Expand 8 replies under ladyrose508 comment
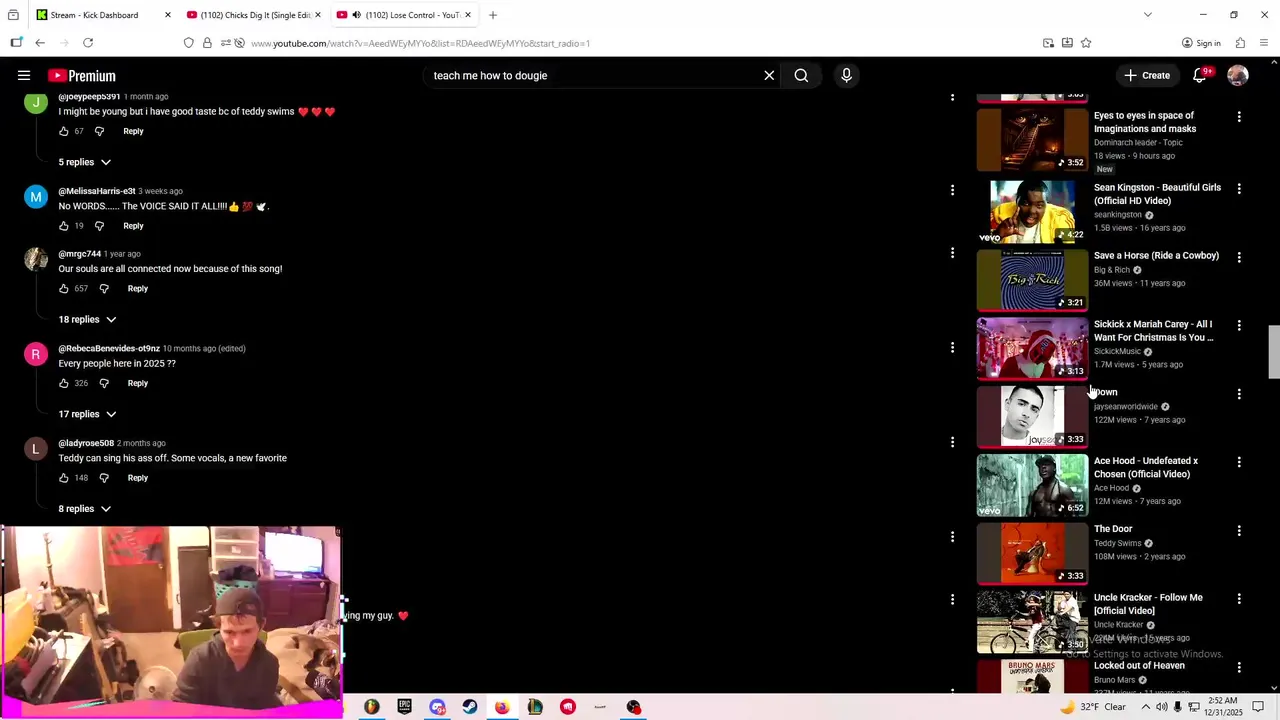1280x720 pixels. (84, 509)
